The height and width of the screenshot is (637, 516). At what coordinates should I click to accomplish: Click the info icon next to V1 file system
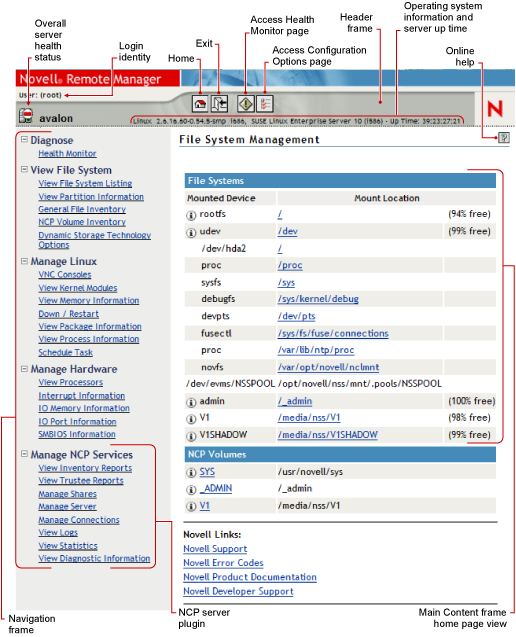pyautogui.click(x=191, y=418)
